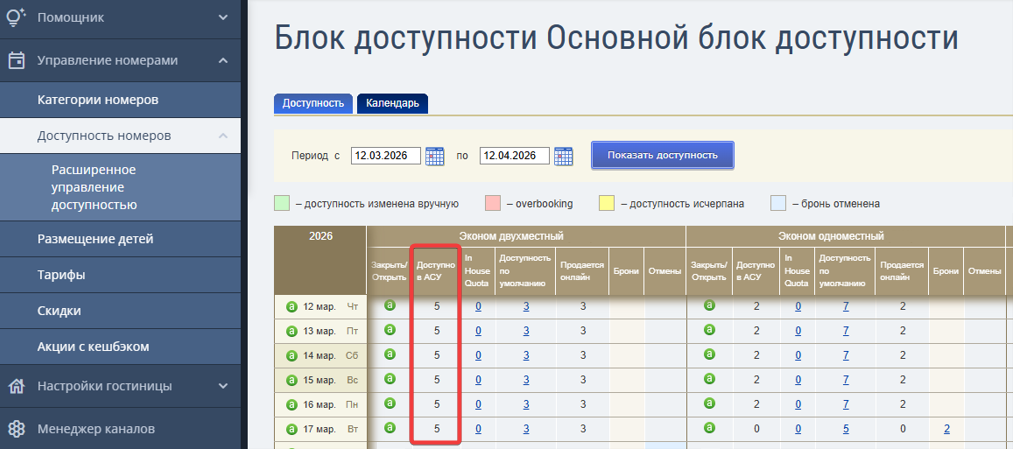The width and height of the screenshot is (1013, 449).
Task: Click the green date icon for 17 мар.
Action: tap(291, 429)
